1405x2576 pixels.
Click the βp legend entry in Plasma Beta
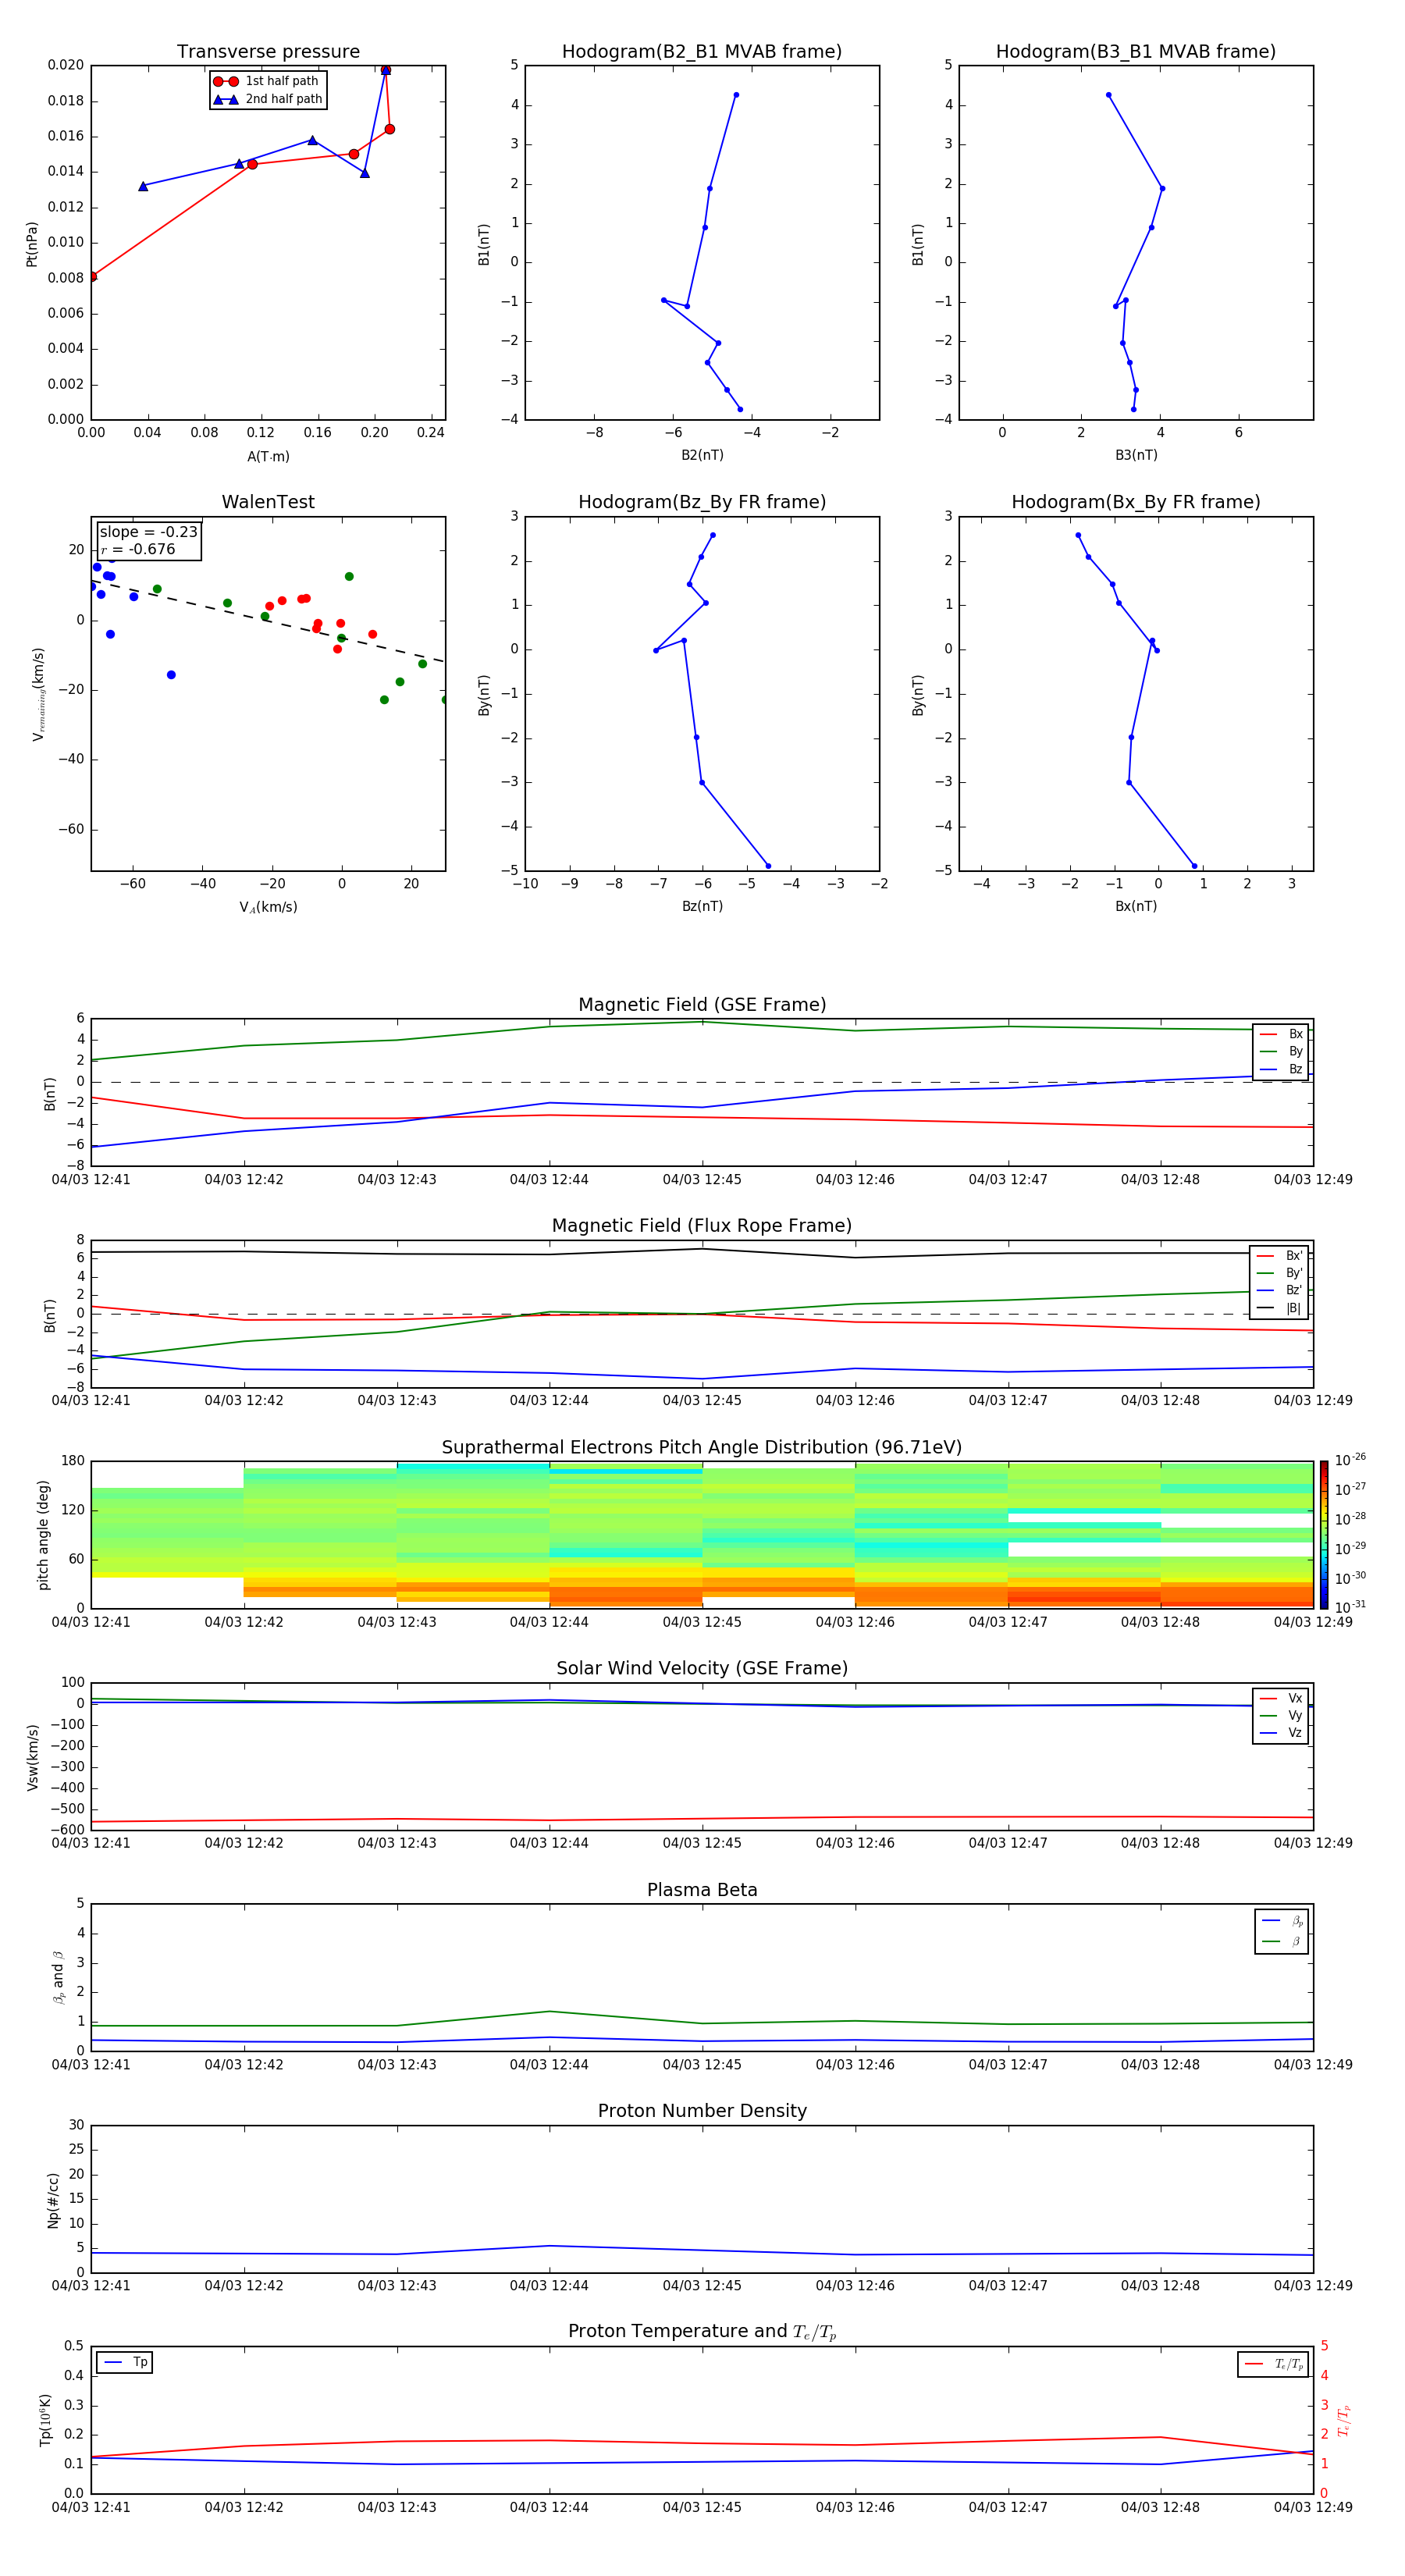click(x=1282, y=1921)
